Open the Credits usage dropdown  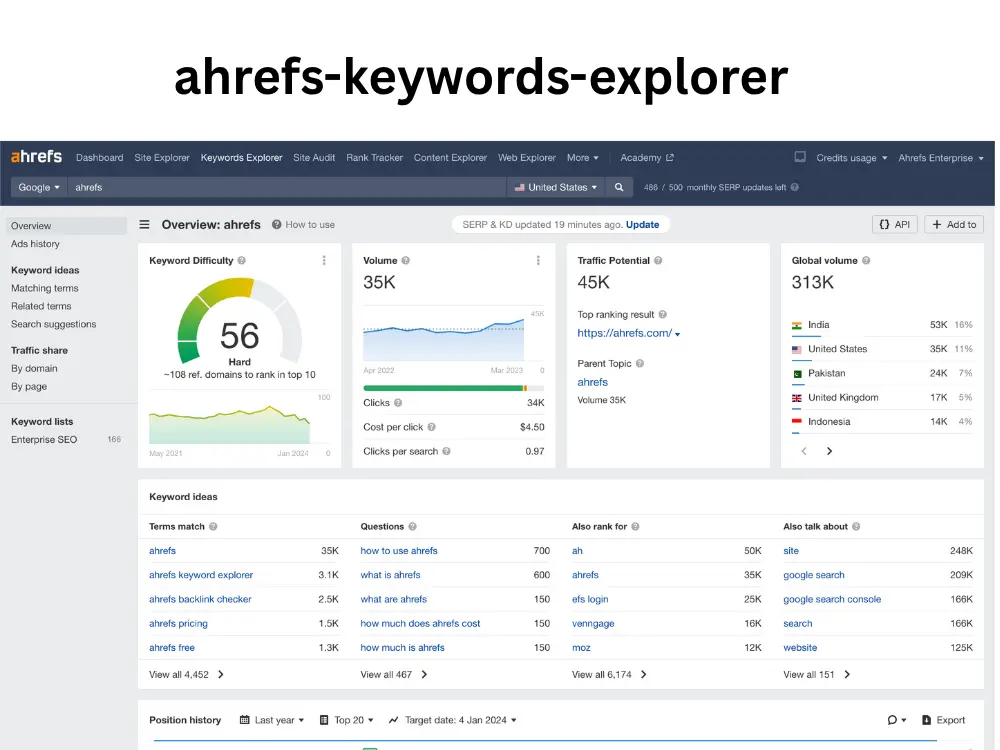pos(851,158)
